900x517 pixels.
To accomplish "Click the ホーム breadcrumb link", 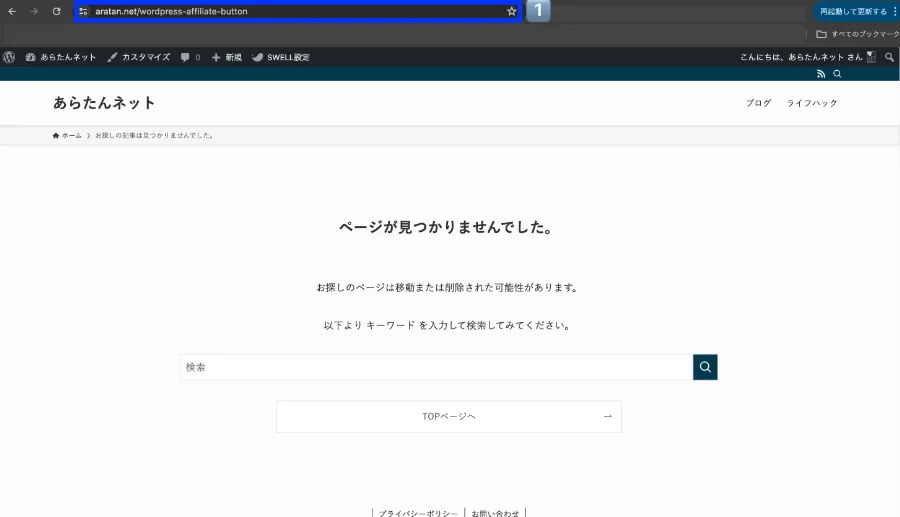I will [67, 136].
